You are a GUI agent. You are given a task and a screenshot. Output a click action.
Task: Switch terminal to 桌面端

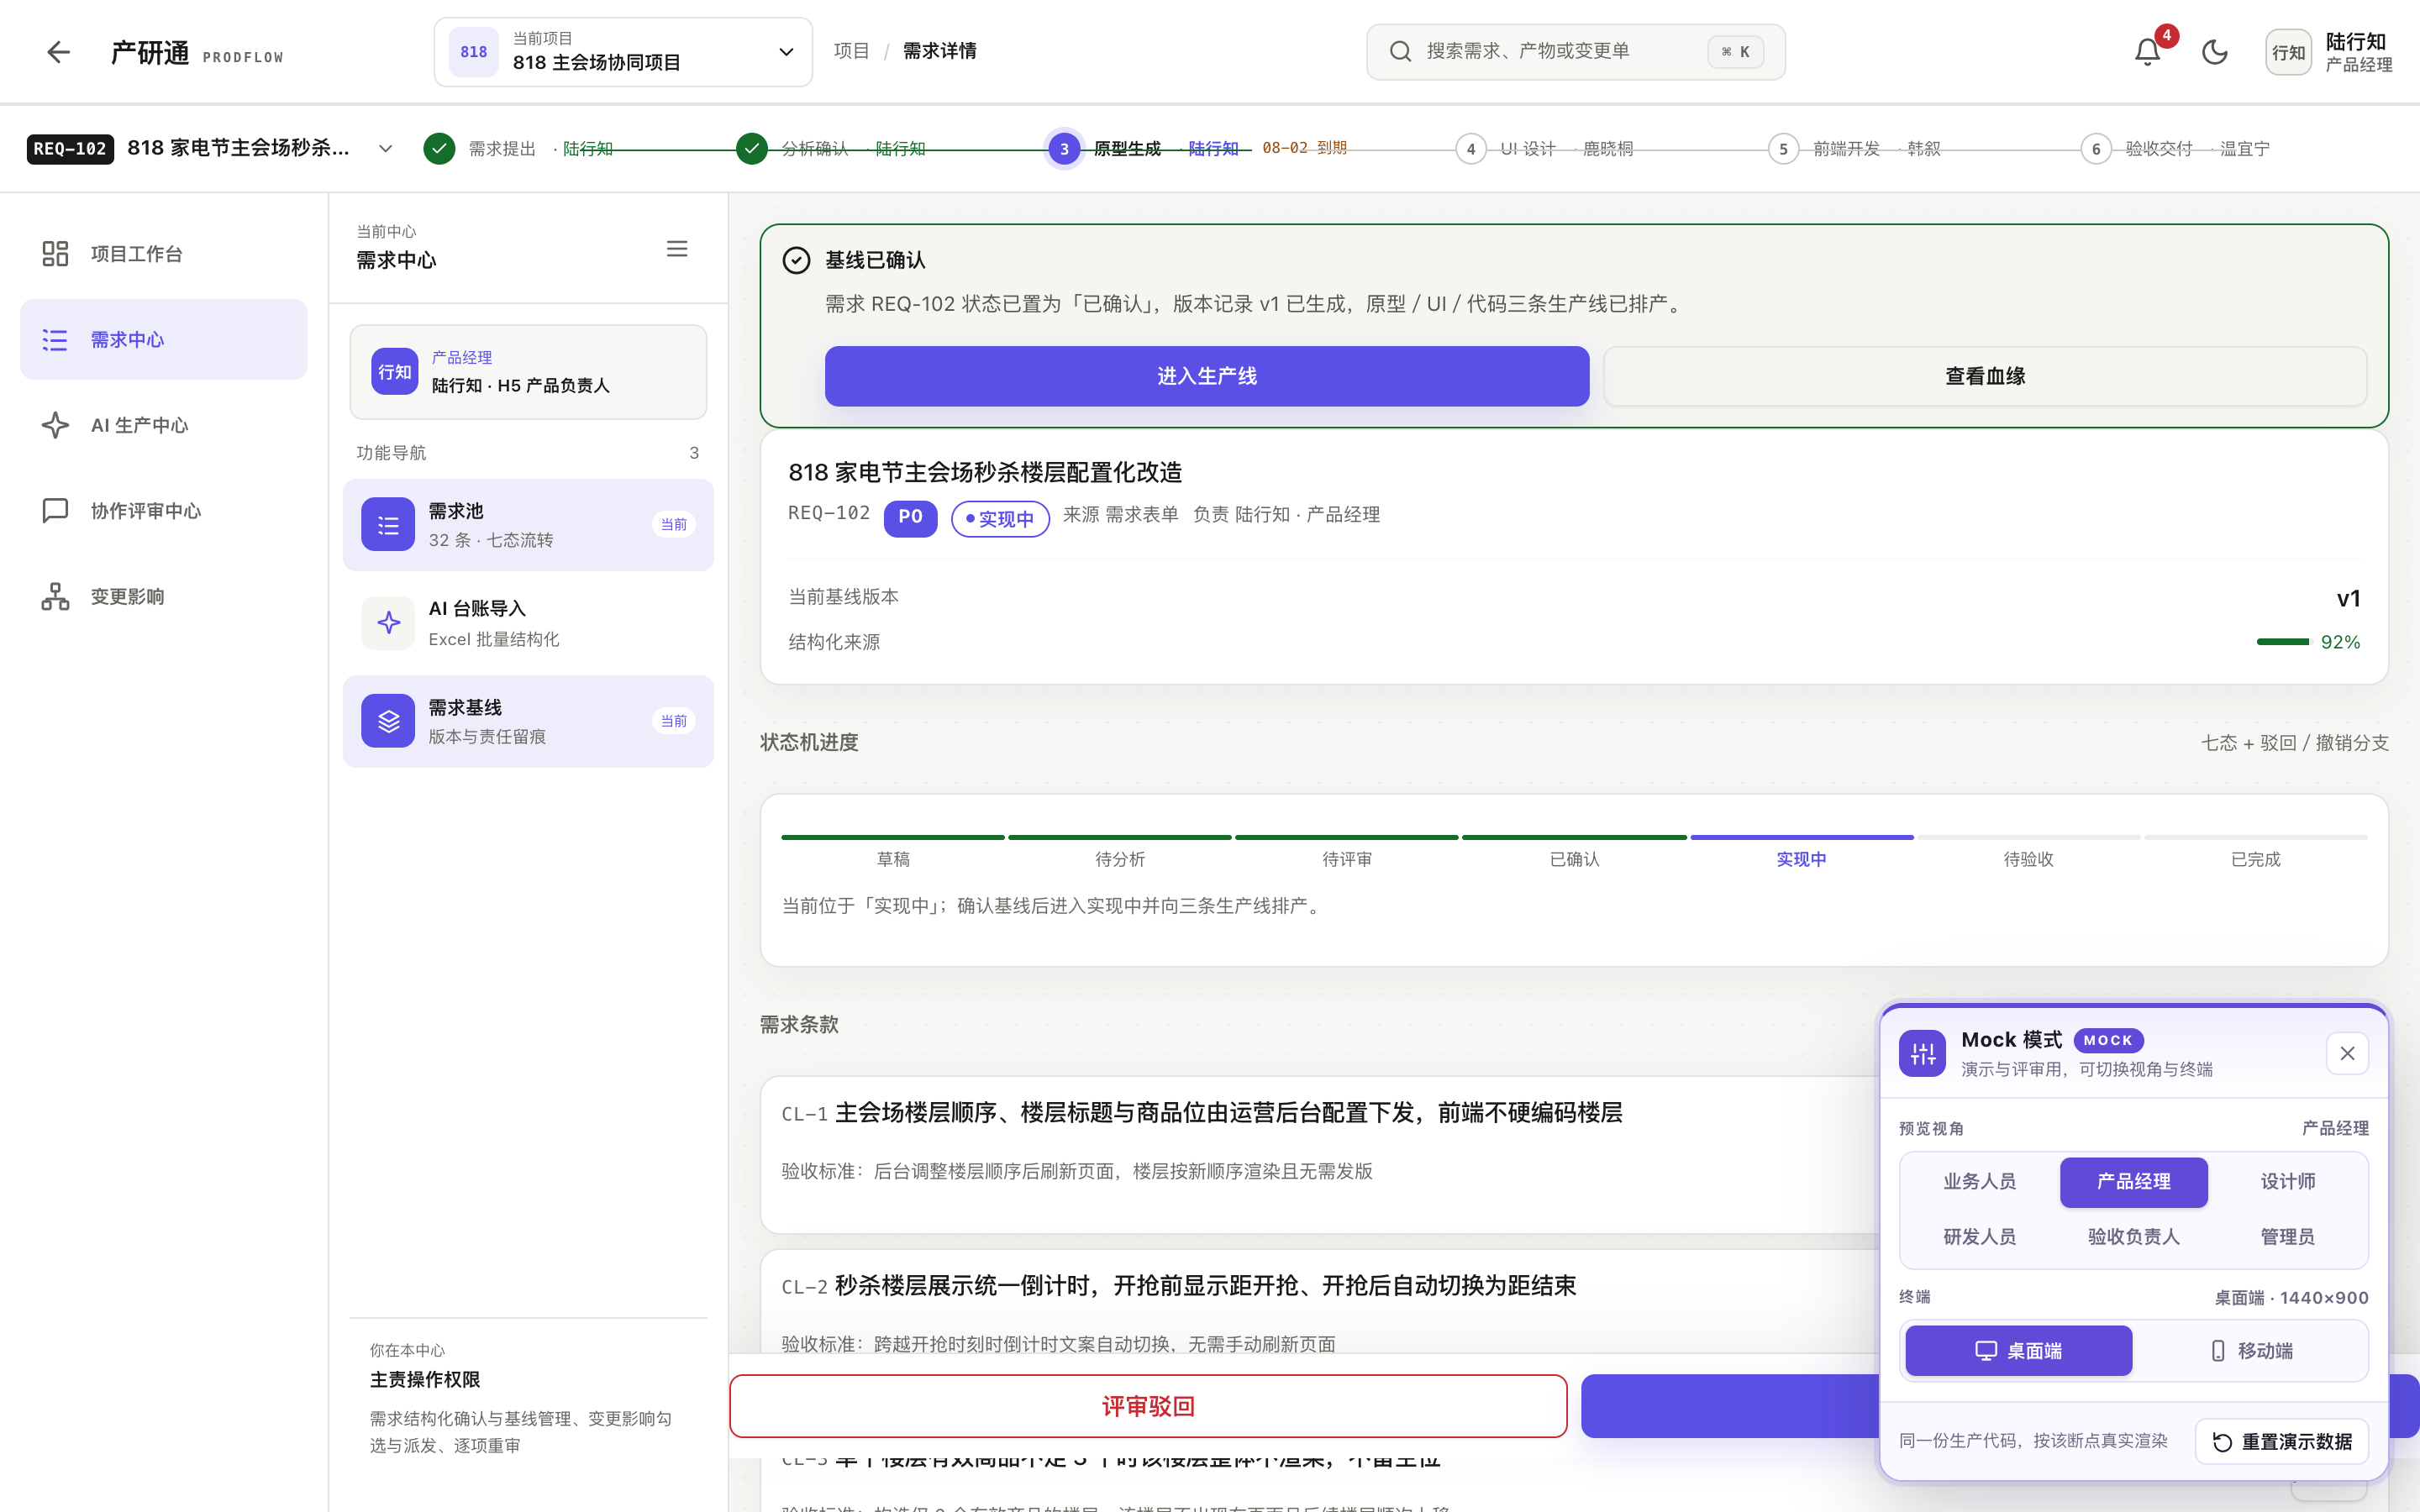[x=2018, y=1351]
